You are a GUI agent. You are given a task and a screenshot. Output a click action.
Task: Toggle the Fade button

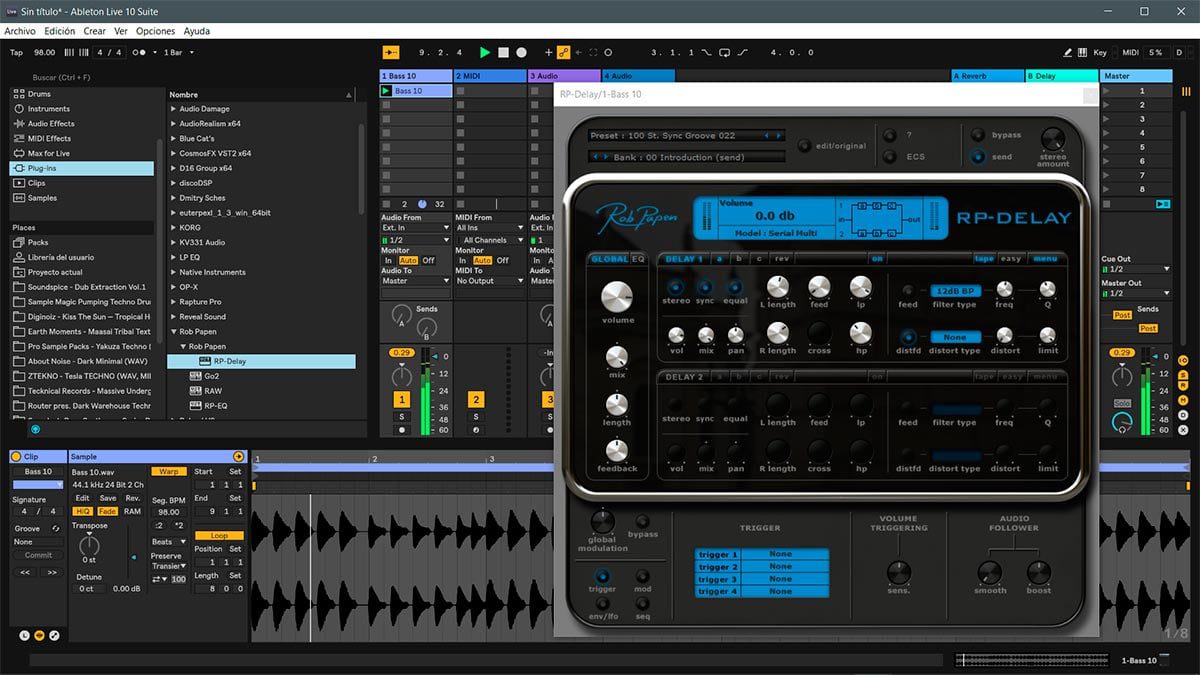pos(107,511)
